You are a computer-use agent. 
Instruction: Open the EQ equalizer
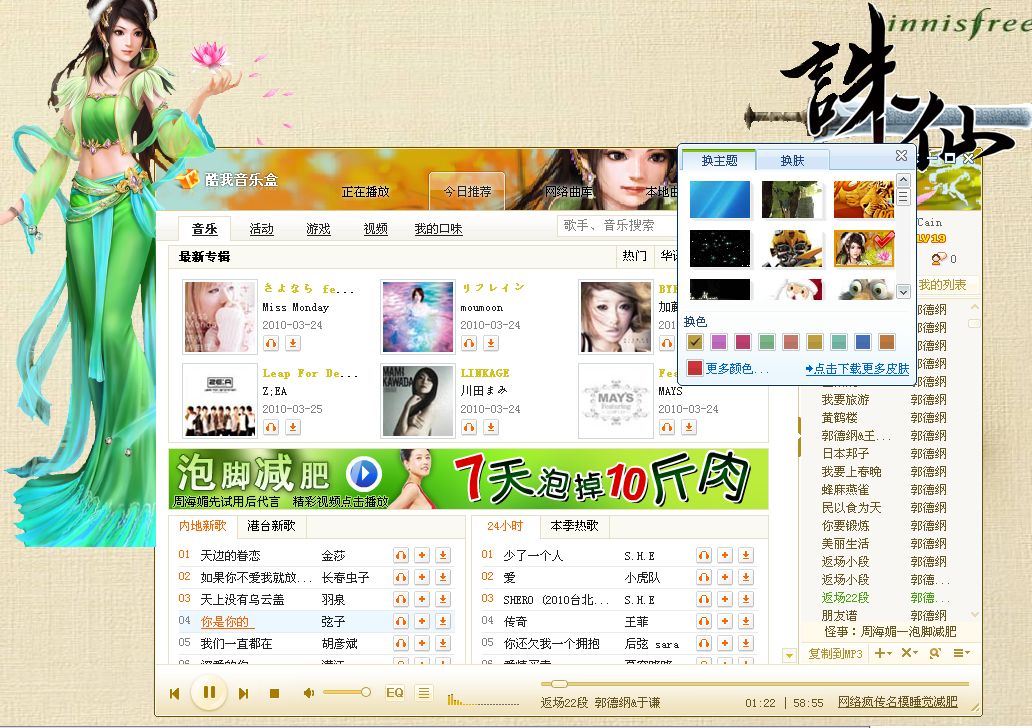(x=395, y=692)
